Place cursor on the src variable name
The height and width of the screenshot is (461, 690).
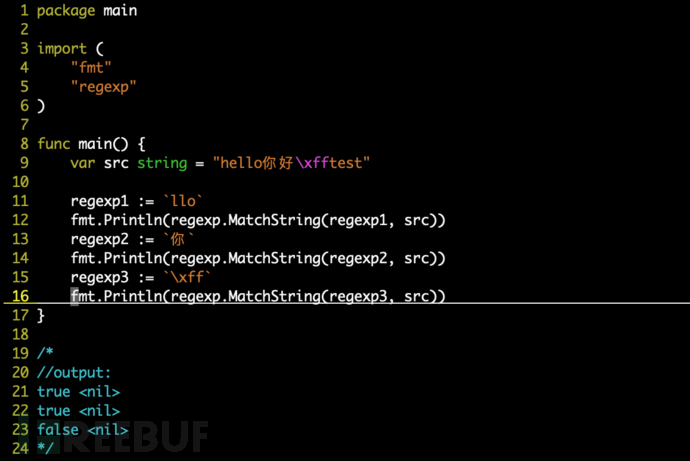[116, 163]
